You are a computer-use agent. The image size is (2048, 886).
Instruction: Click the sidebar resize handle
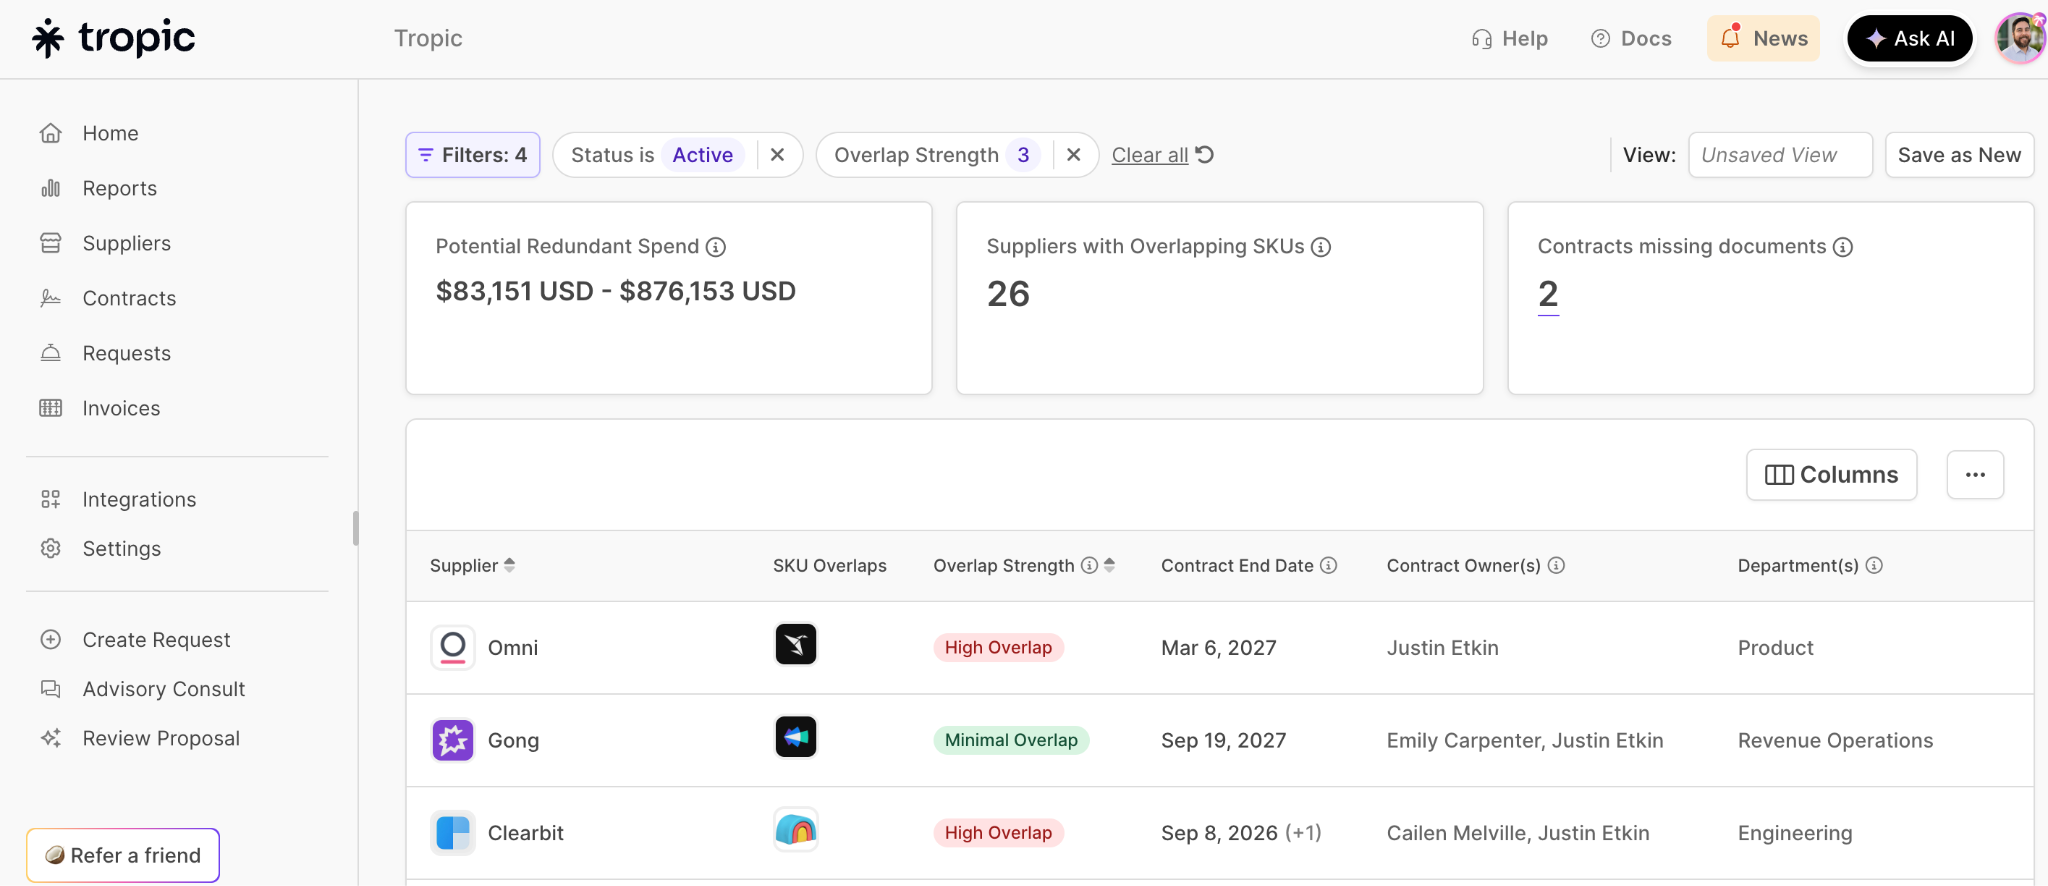point(355,528)
